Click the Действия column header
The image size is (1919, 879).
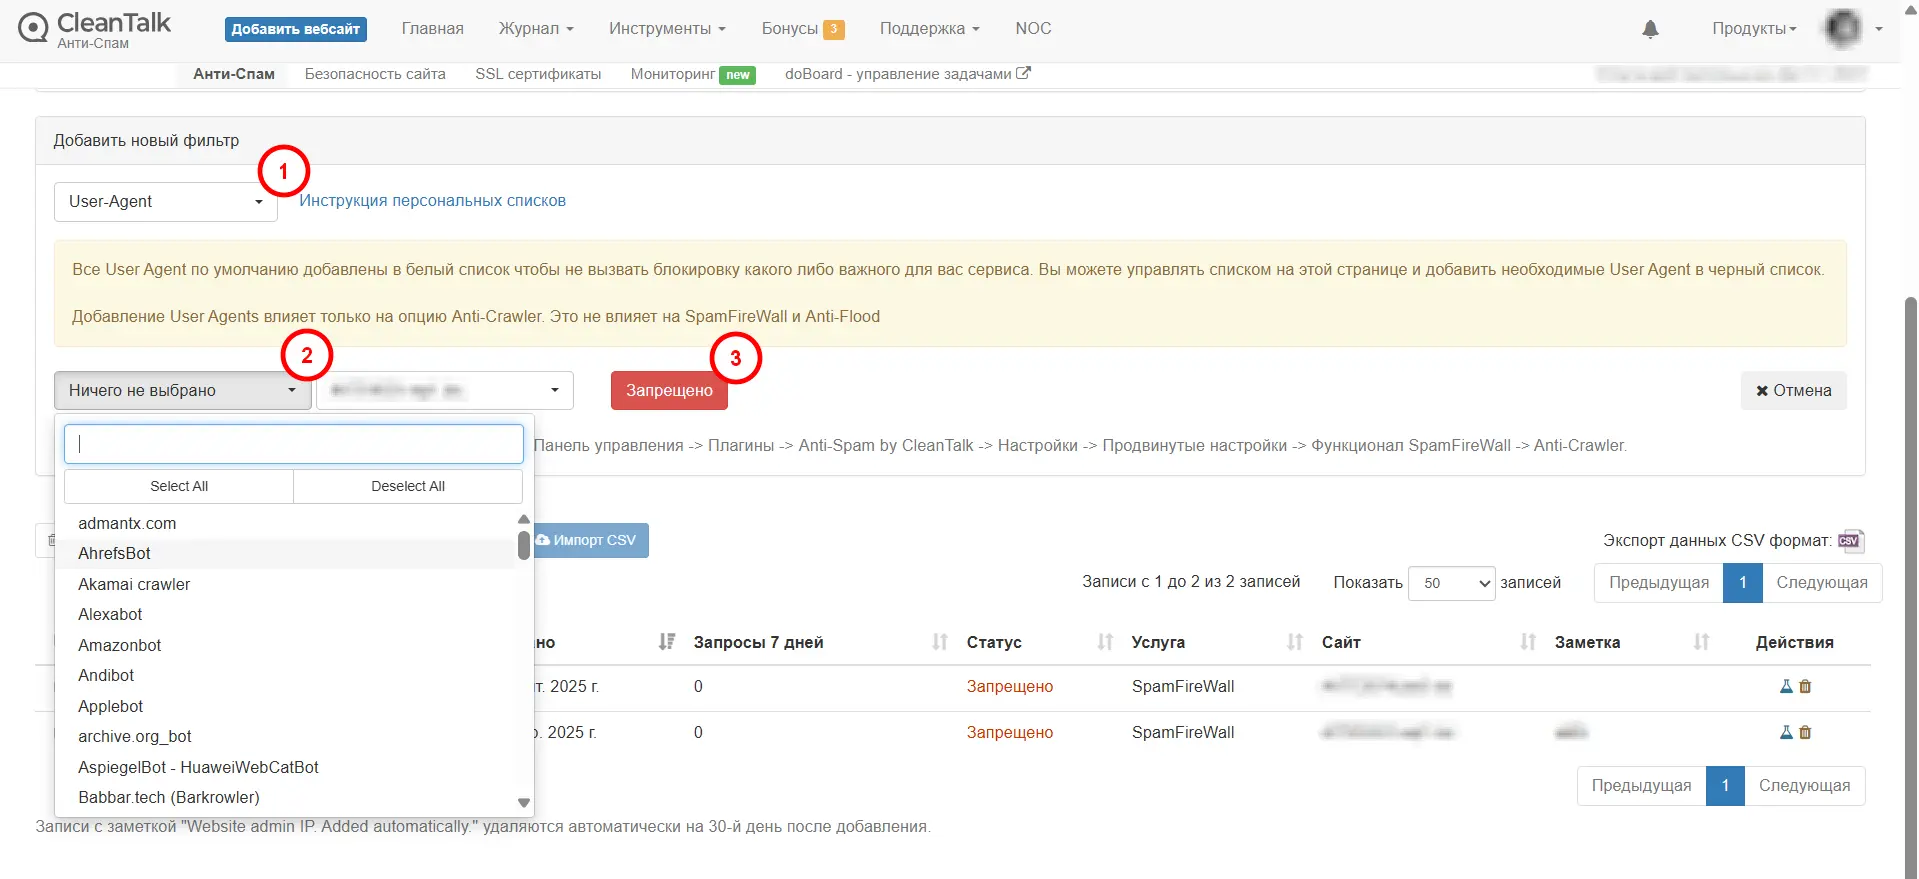[1795, 642]
